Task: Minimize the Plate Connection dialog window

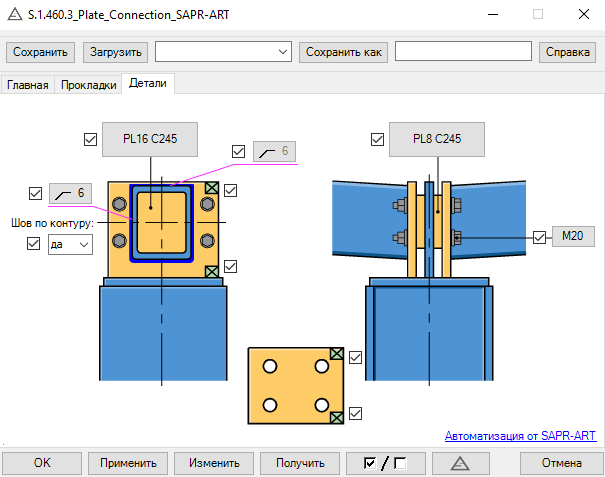Action: coord(493,15)
